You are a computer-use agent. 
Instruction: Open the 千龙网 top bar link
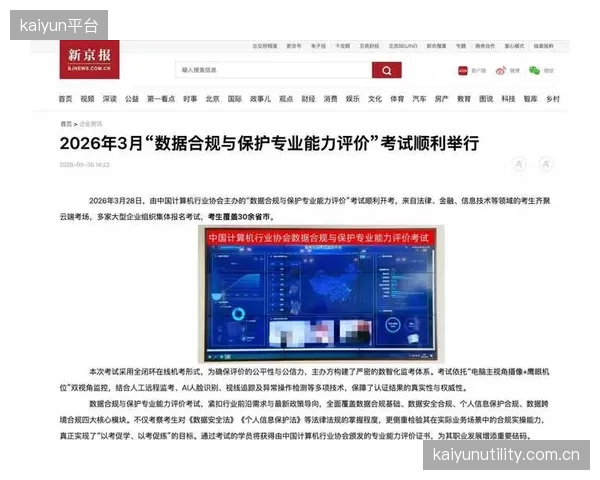click(343, 46)
